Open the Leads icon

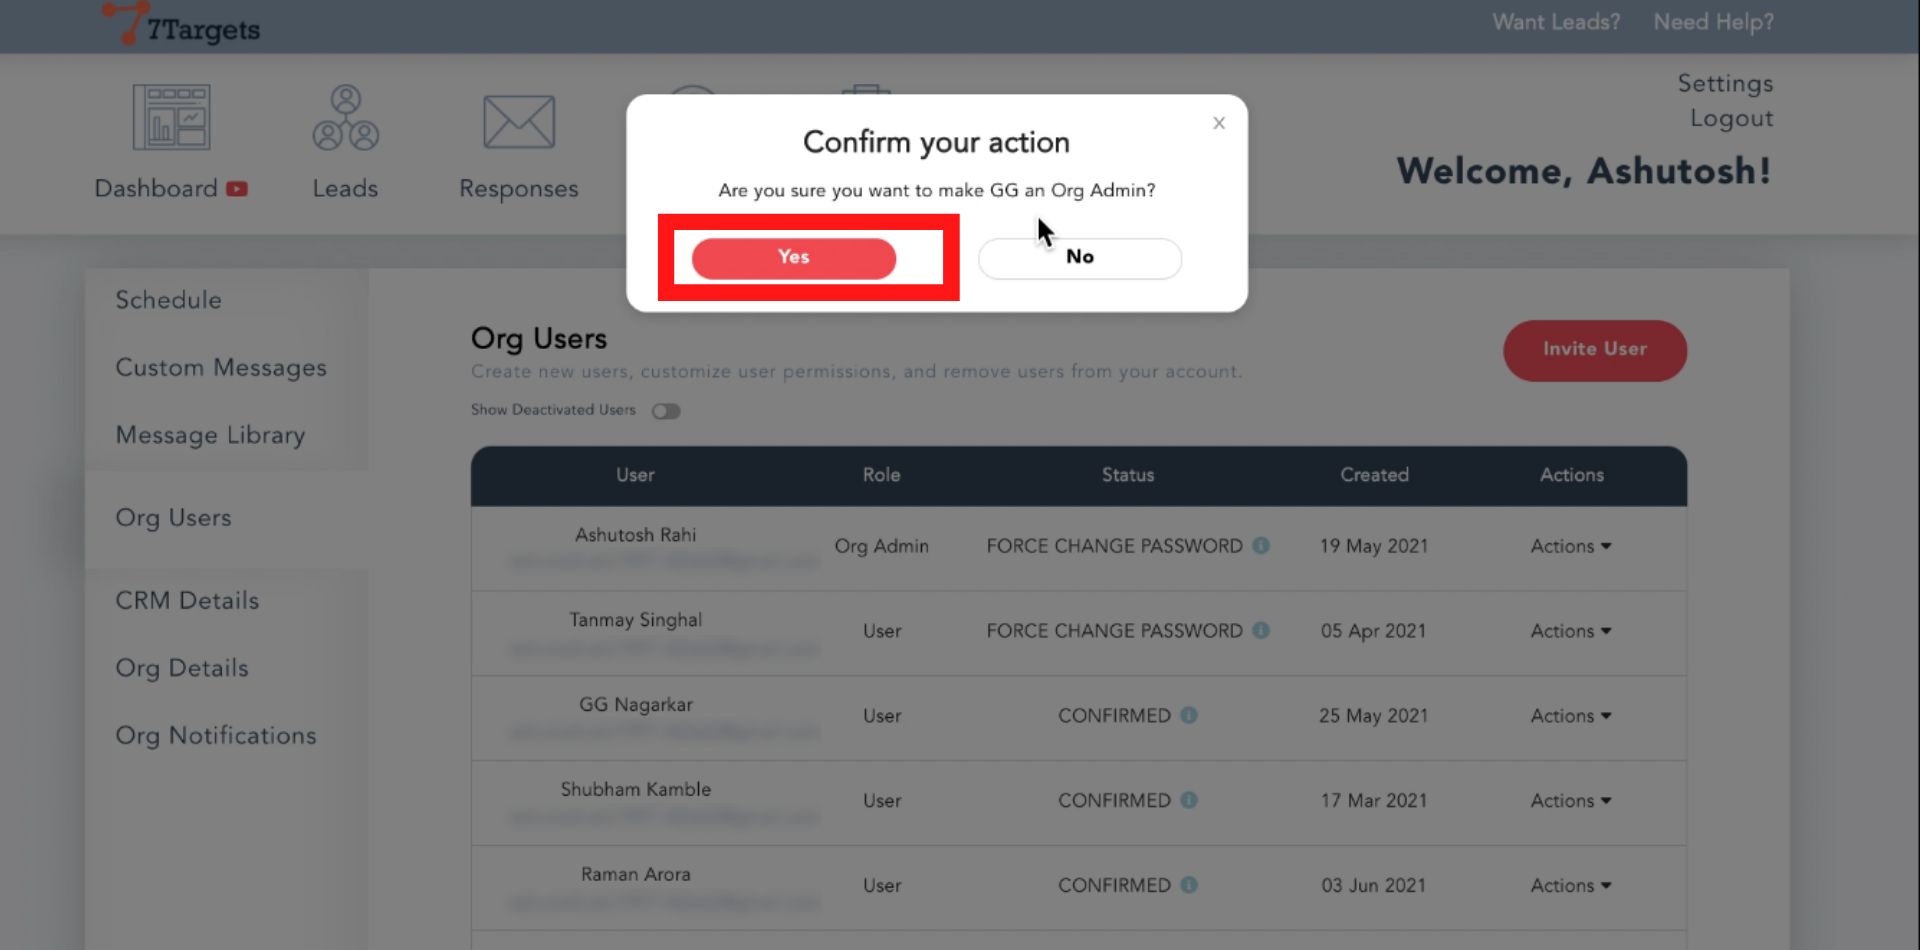point(345,118)
